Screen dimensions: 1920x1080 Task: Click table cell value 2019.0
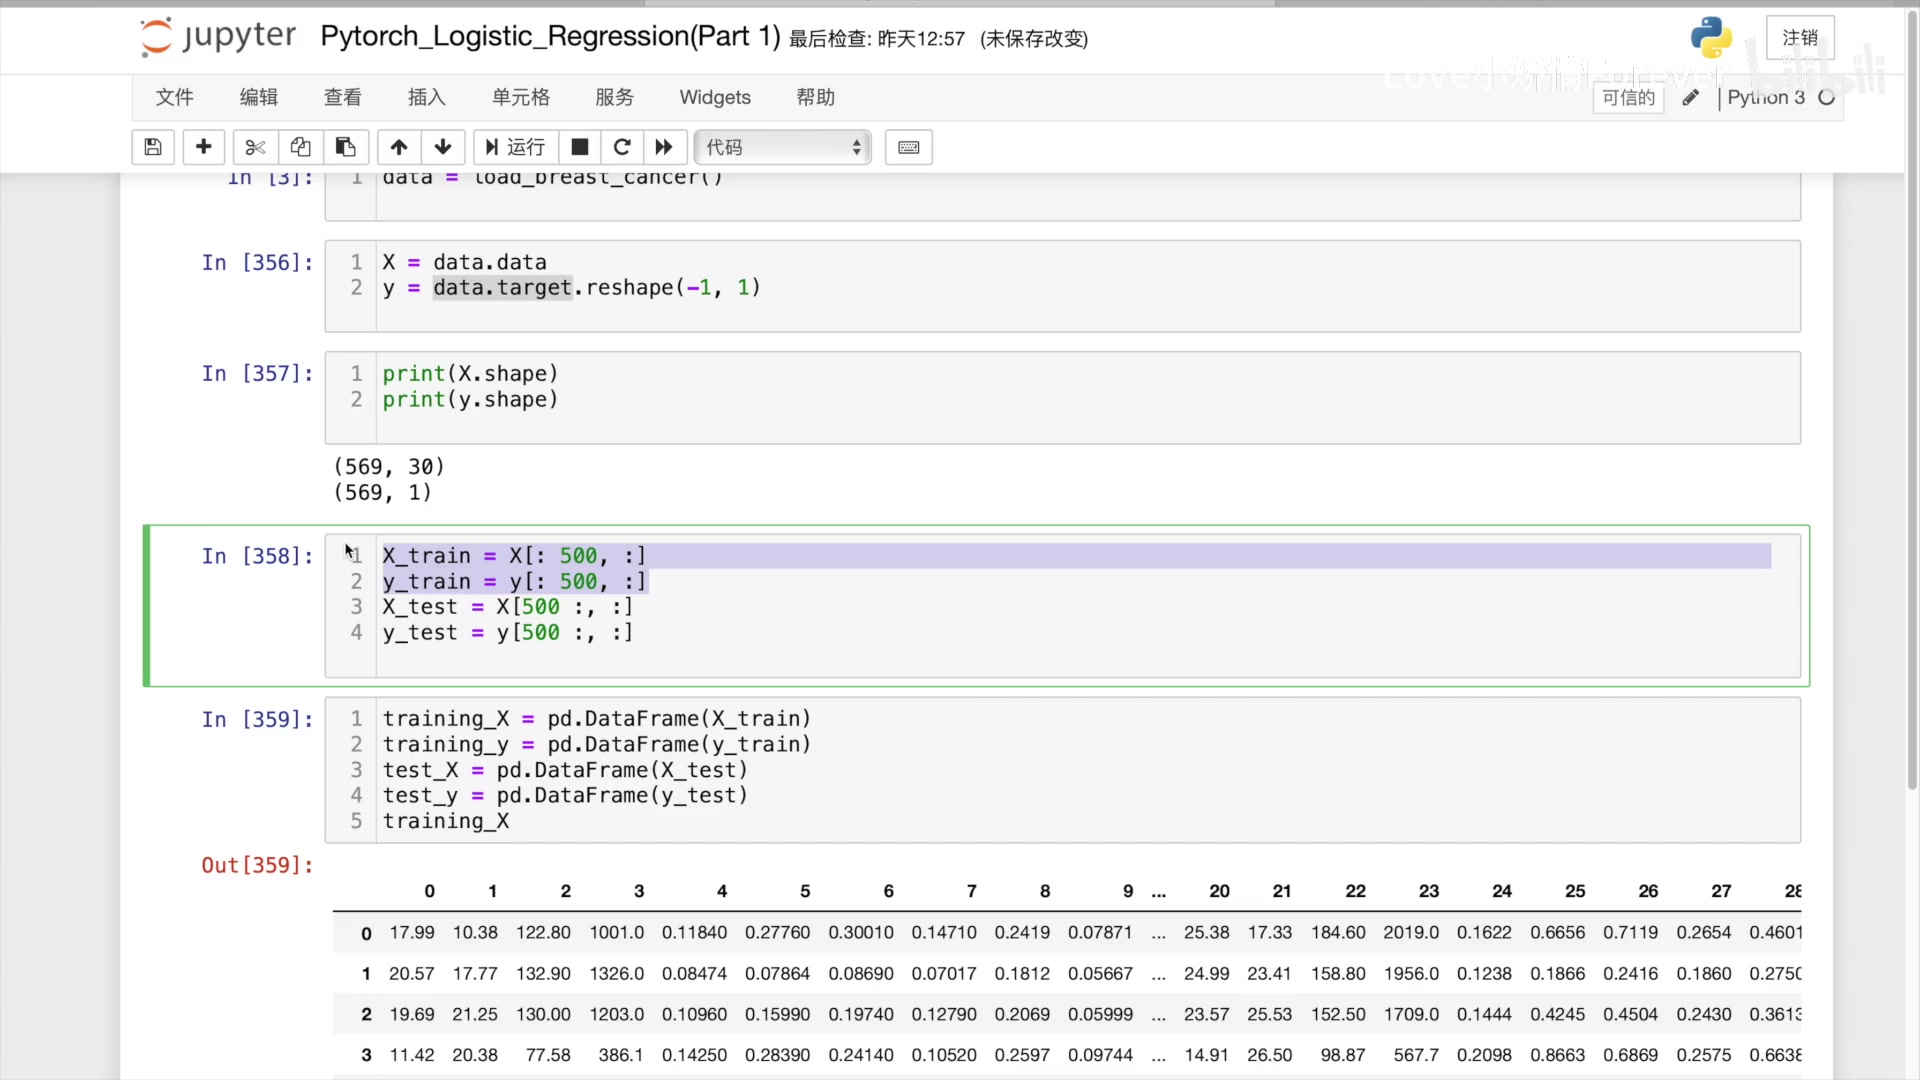[1411, 932]
